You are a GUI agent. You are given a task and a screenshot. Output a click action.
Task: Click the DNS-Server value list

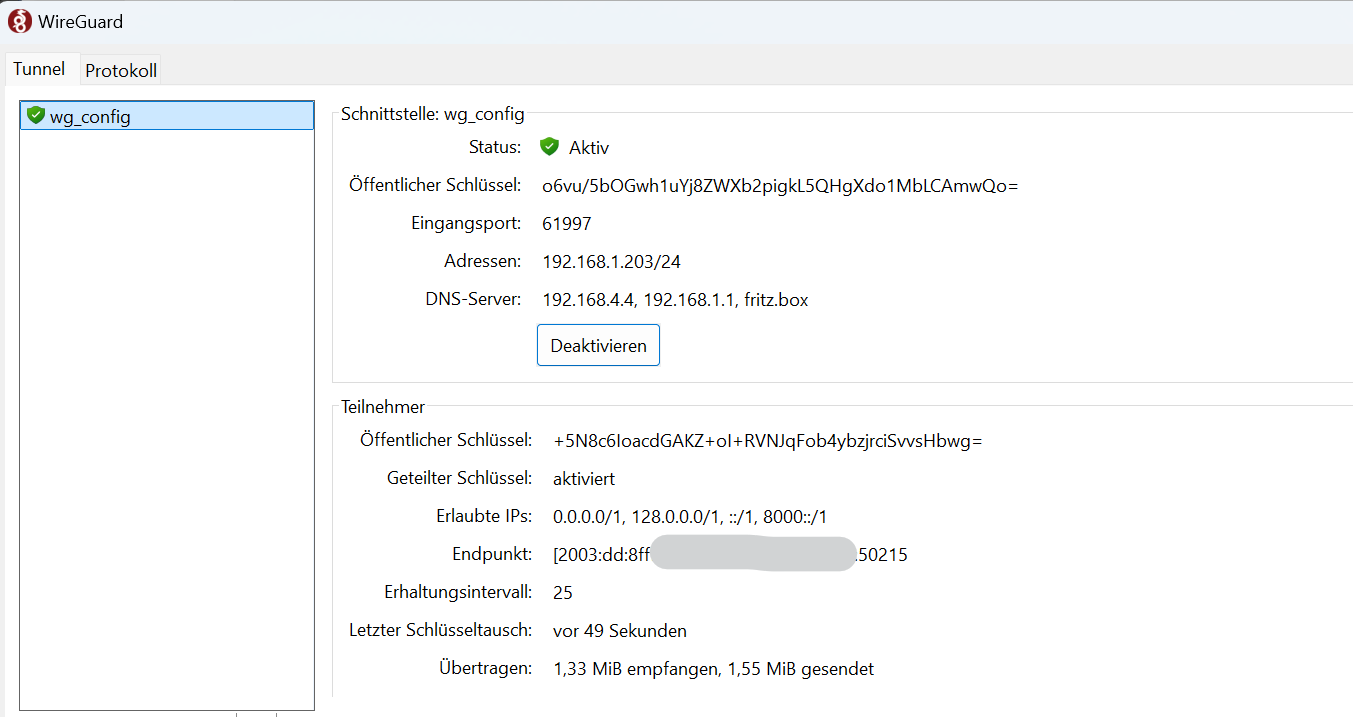(675, 300)
